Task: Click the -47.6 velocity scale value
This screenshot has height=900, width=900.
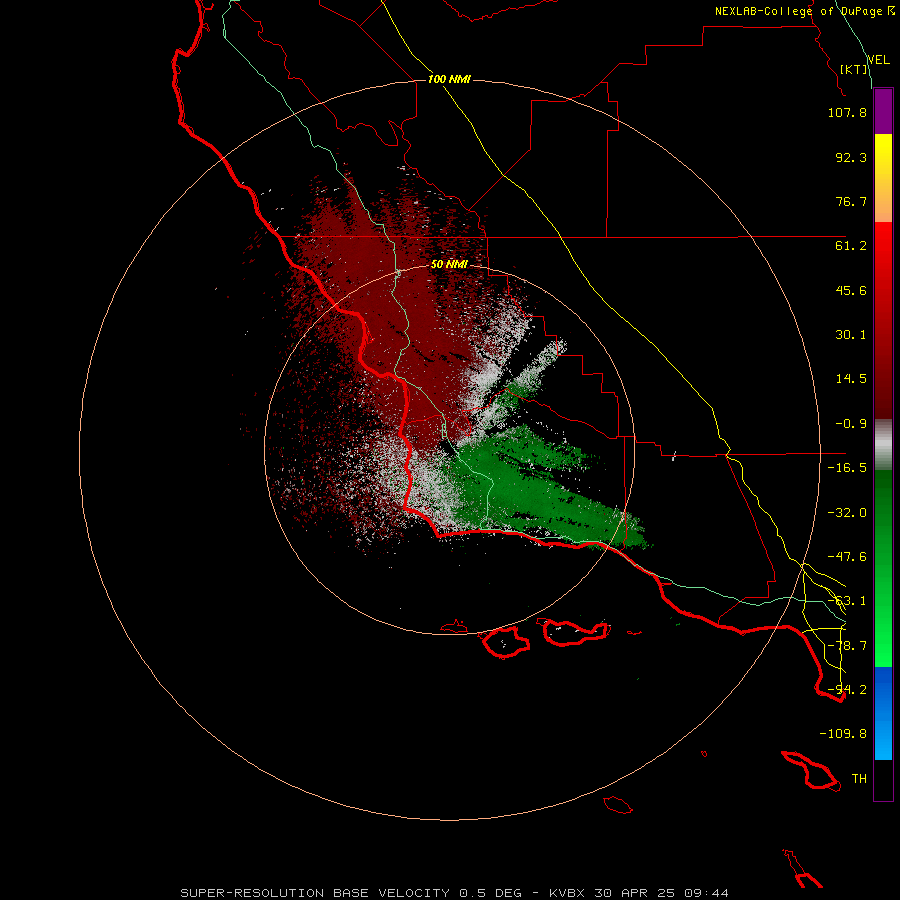Action: click(x=847, y=557)
